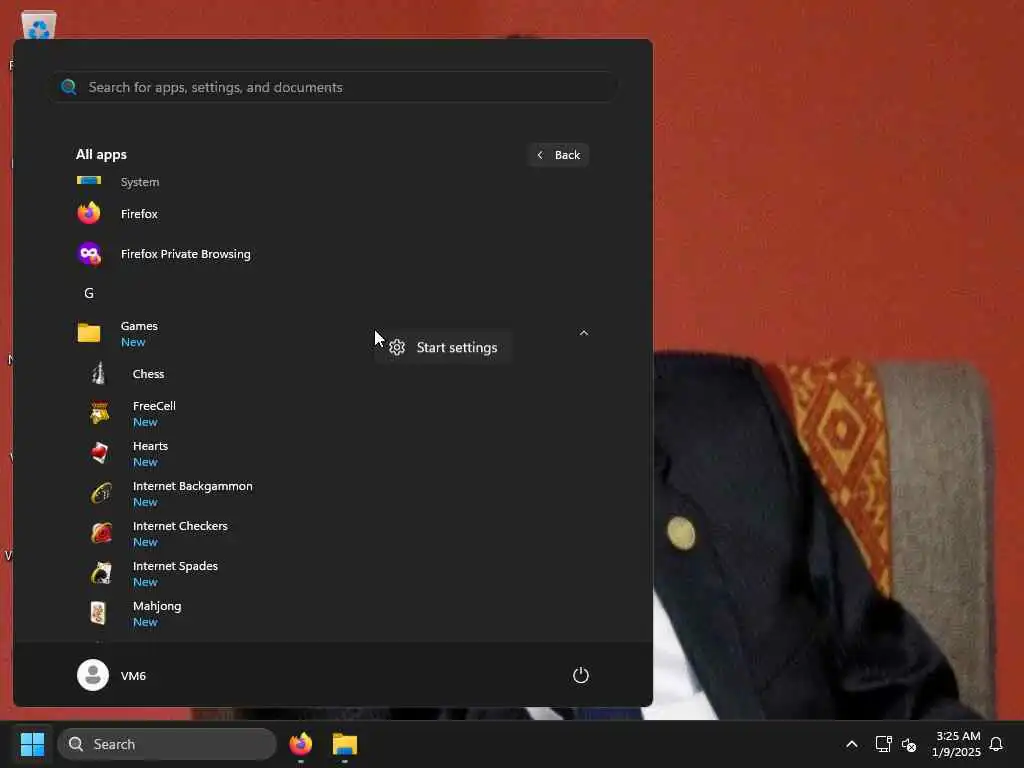Go Back from All apps

(x=558, y=155)
